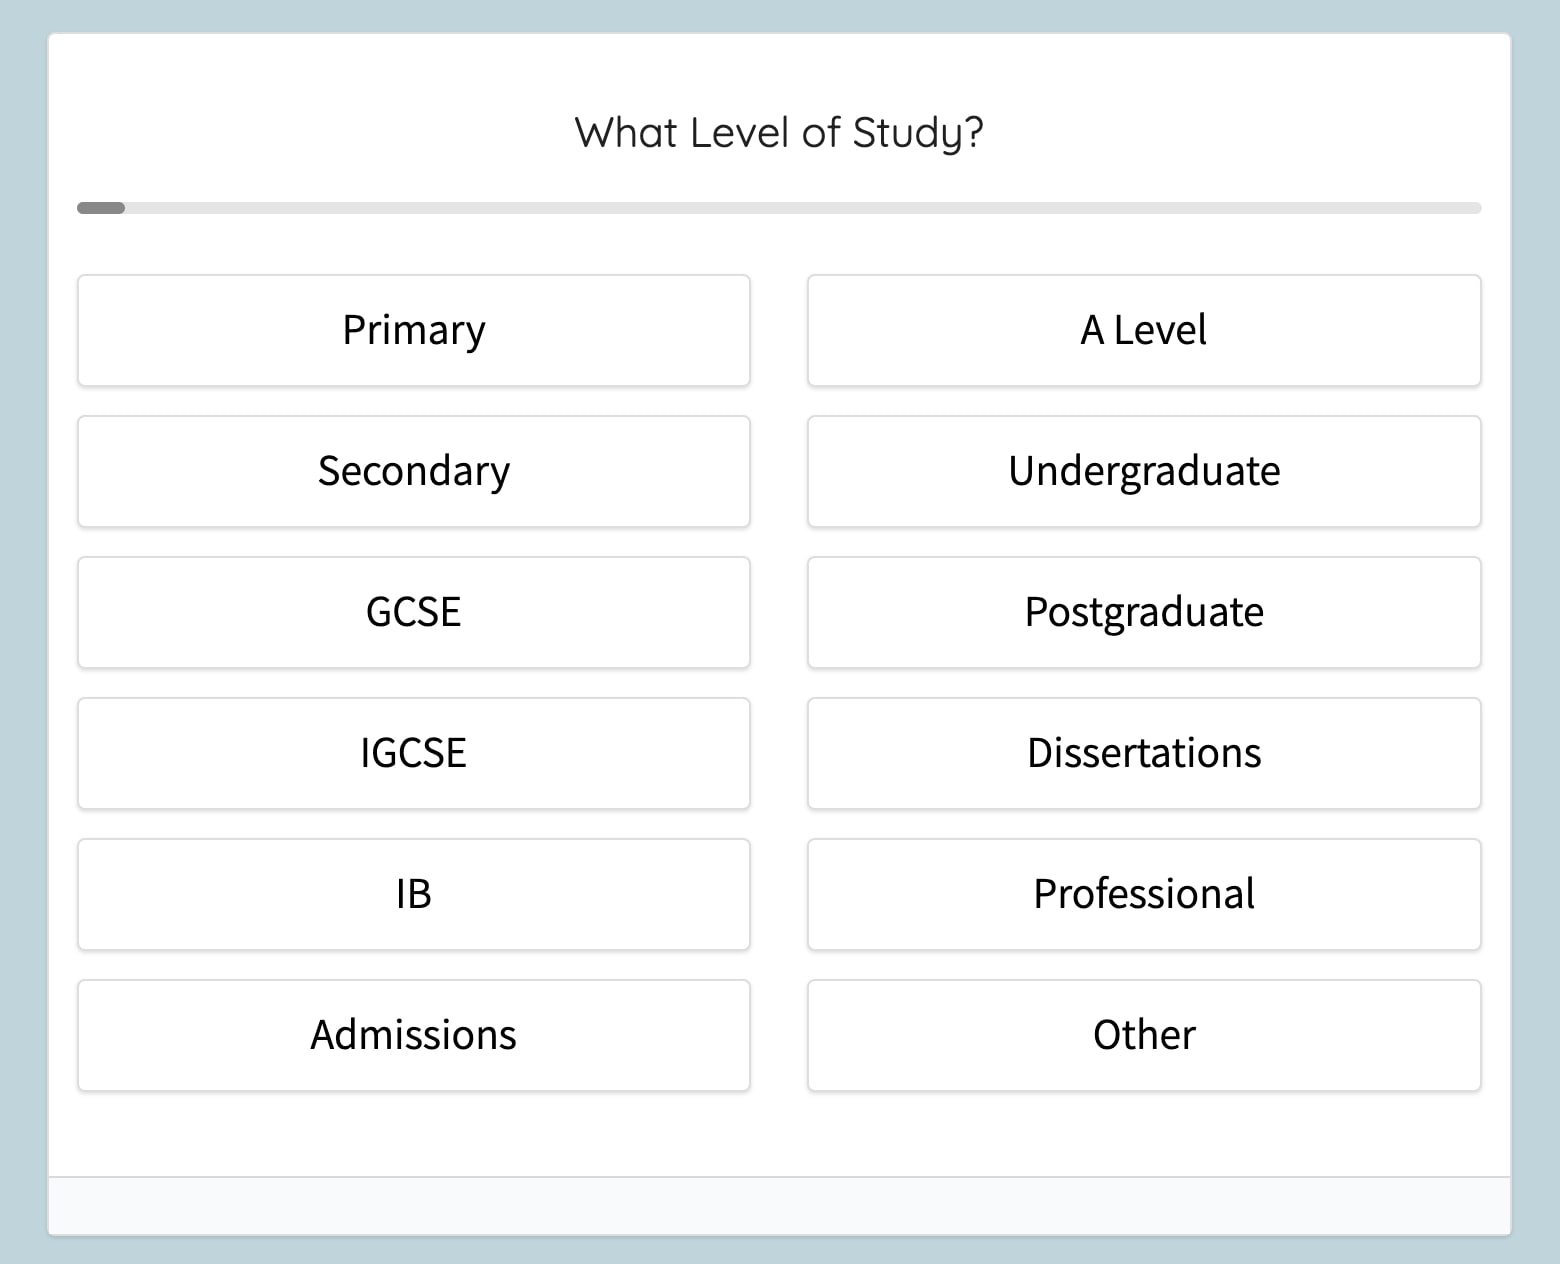The width and height of the screenshot is (1560, 1264).
Task: Select the A Level option
Action: tap(1143, 330)
